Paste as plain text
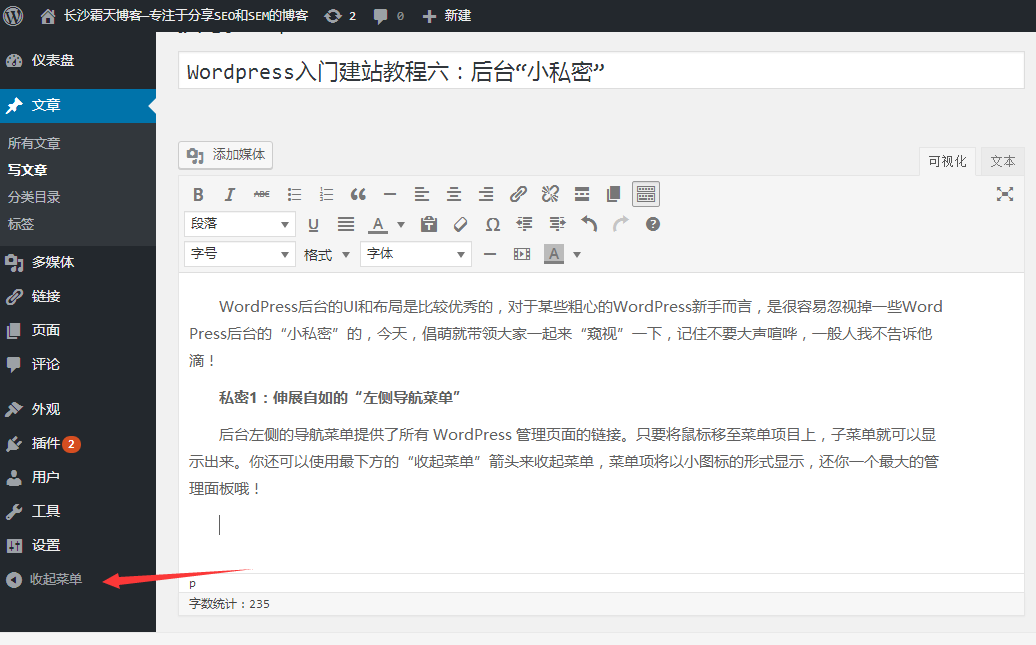1036x645 pixels. pos(429,225)
